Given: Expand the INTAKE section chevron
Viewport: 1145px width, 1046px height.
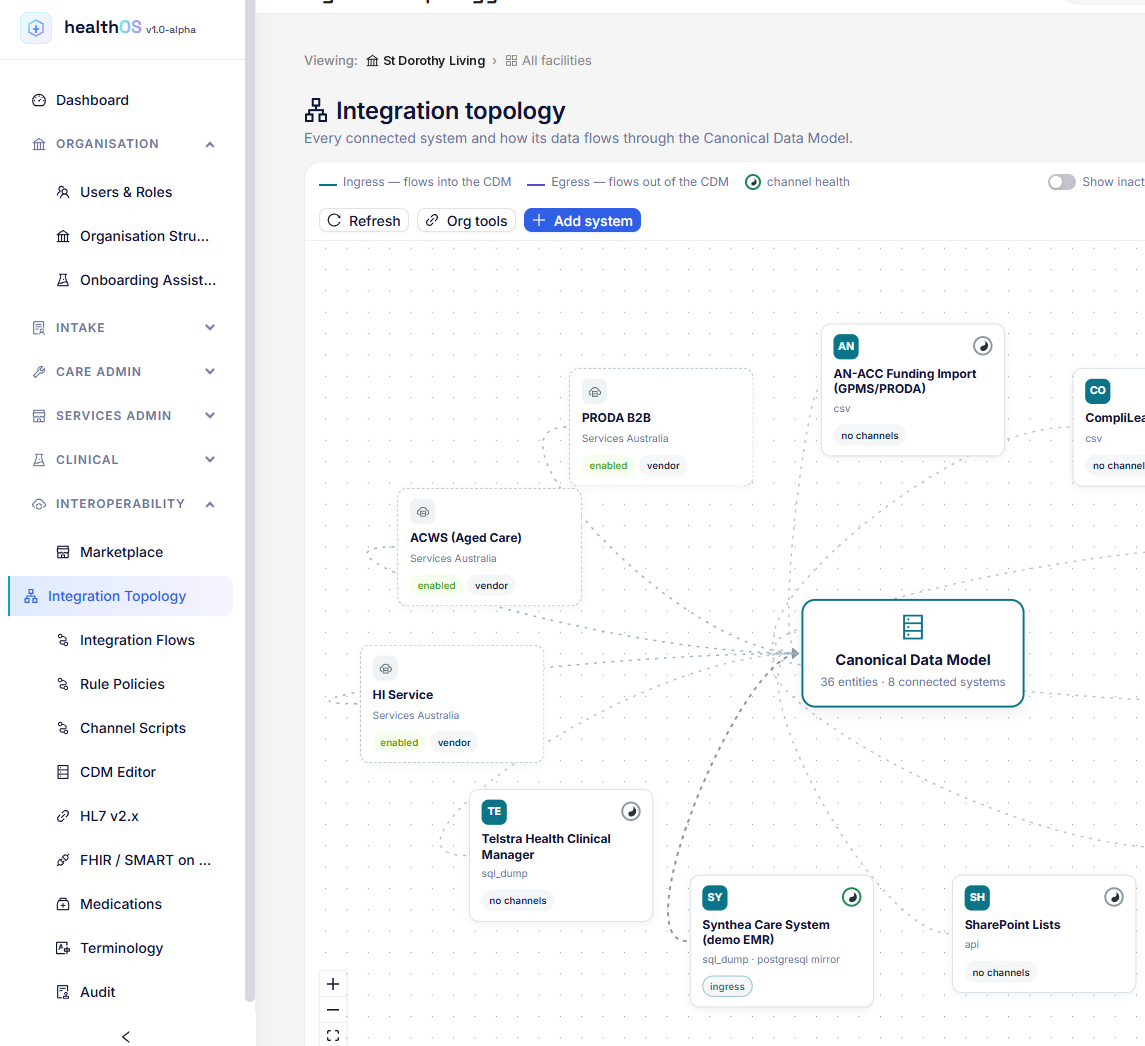Looking at the screenshot, I should (210, 327).
